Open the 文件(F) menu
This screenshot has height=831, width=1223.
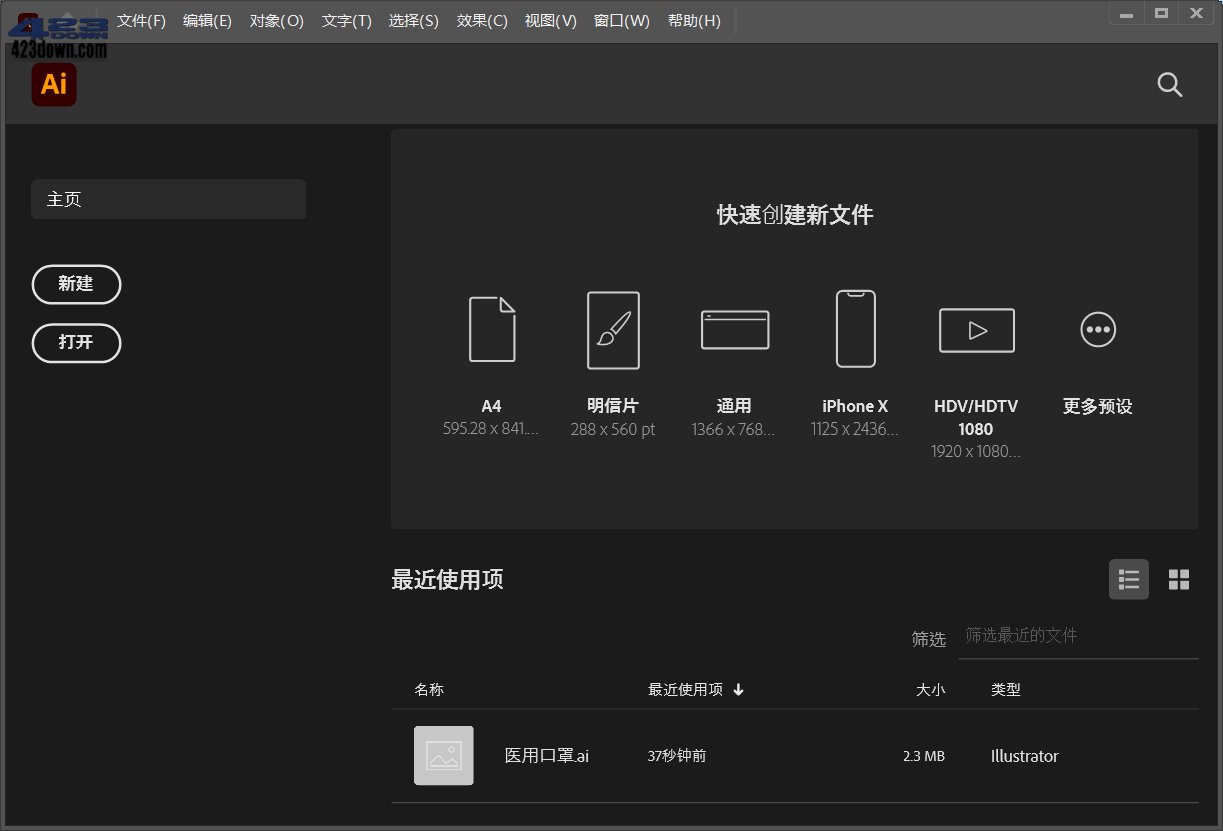tap(140, 20)
